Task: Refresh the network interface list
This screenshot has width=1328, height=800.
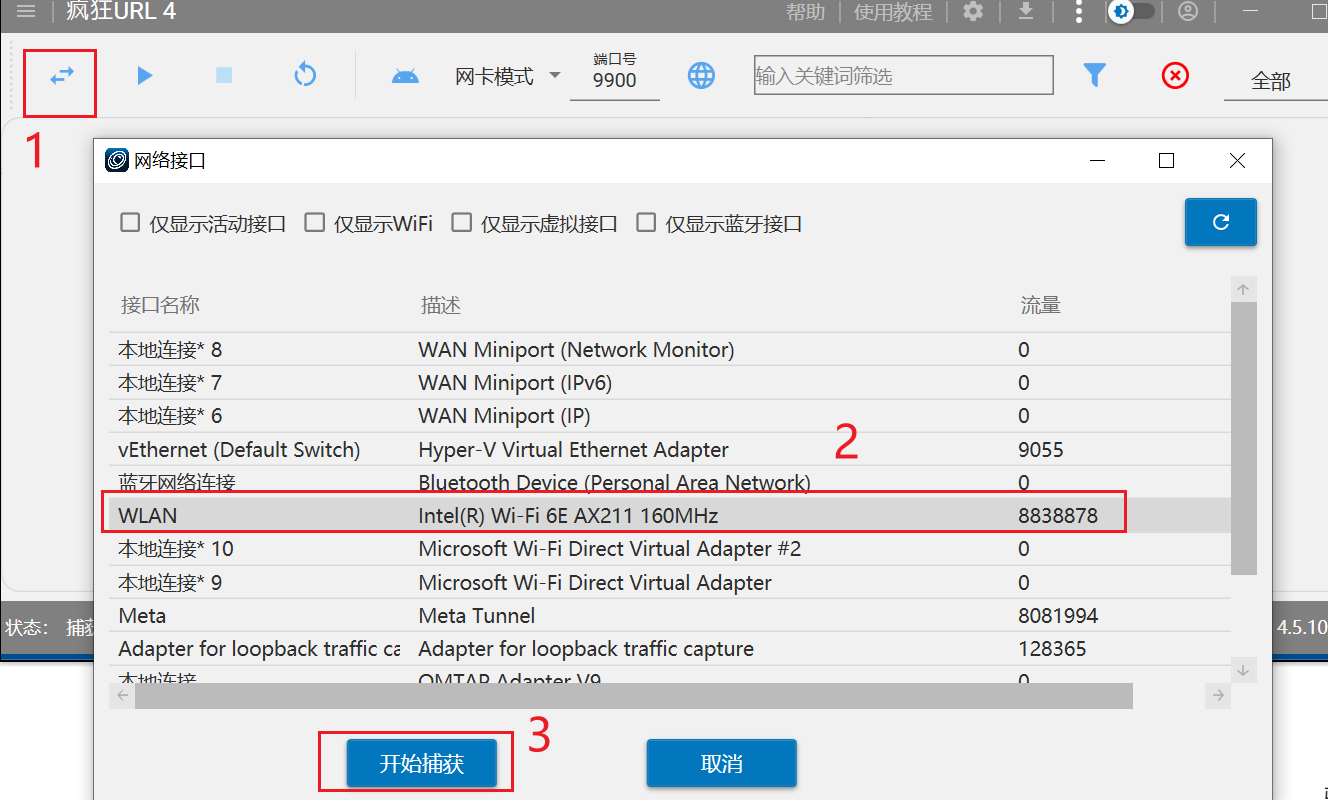Action: click(1220, 222)
